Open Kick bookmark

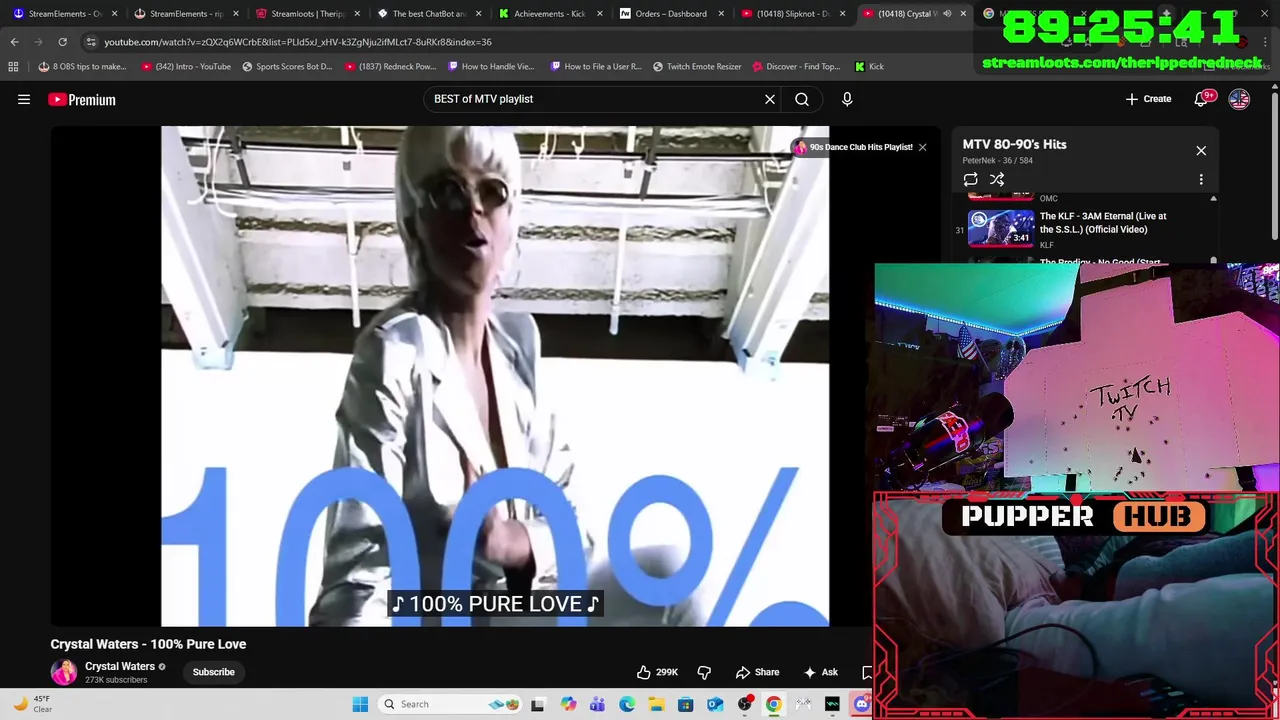(869, 66)
